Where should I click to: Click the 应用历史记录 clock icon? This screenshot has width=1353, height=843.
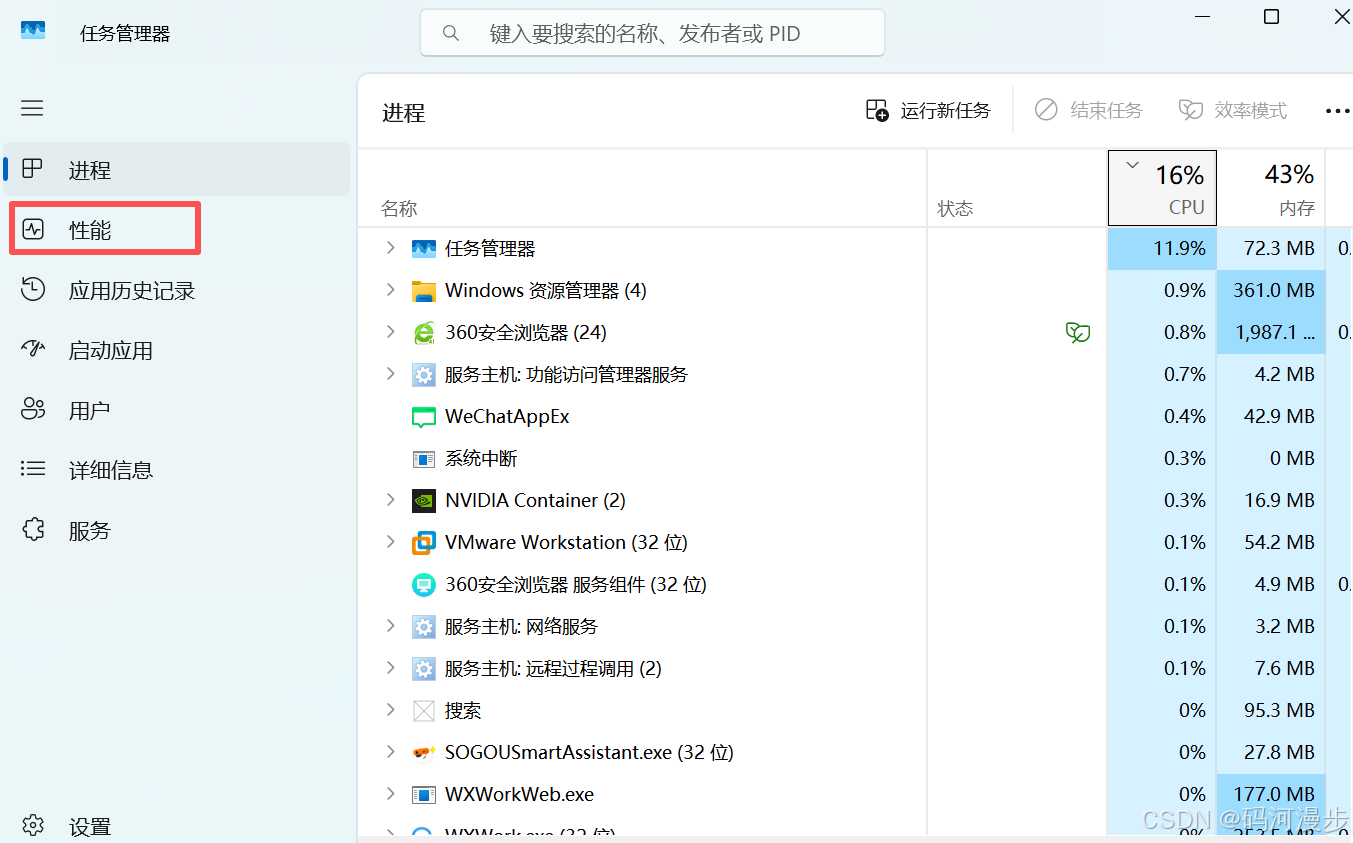tap(33, 290)
